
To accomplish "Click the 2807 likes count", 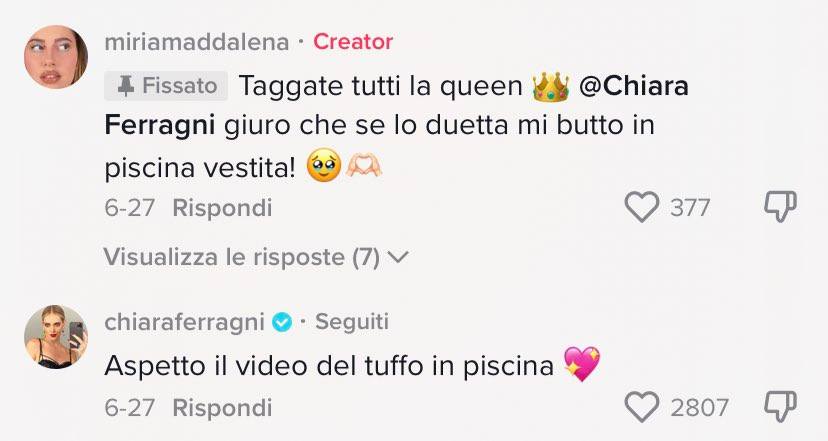I will coord(699,407).
